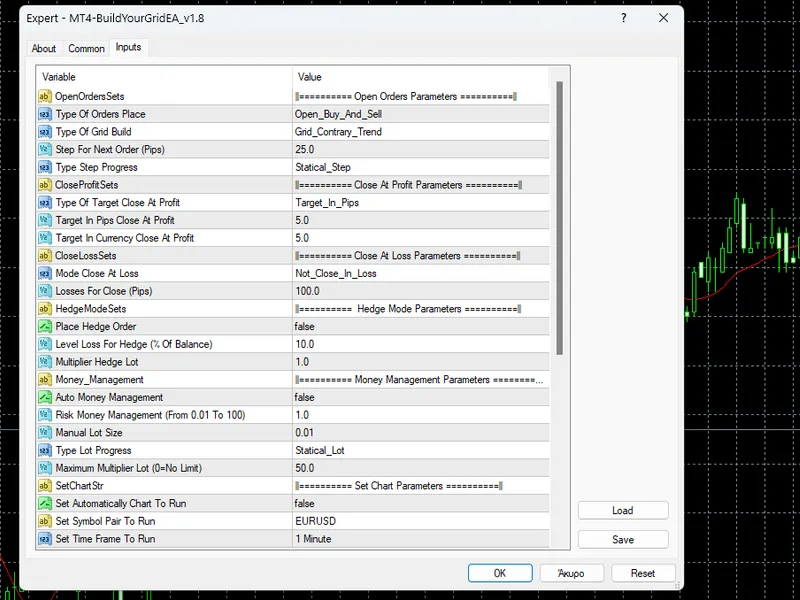
Task: Click the Value column header
Action: click(x=421, y=77)
